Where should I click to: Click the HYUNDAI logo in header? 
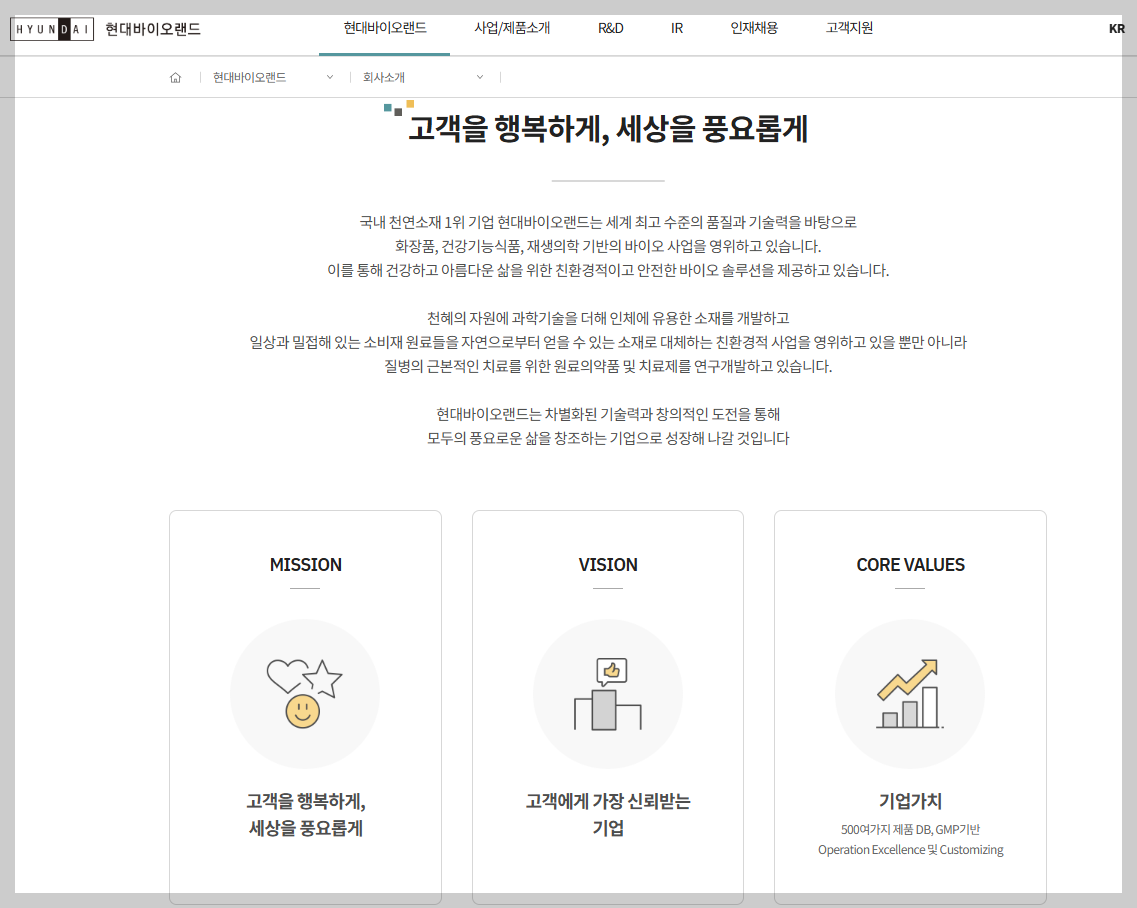coord(51,29)
